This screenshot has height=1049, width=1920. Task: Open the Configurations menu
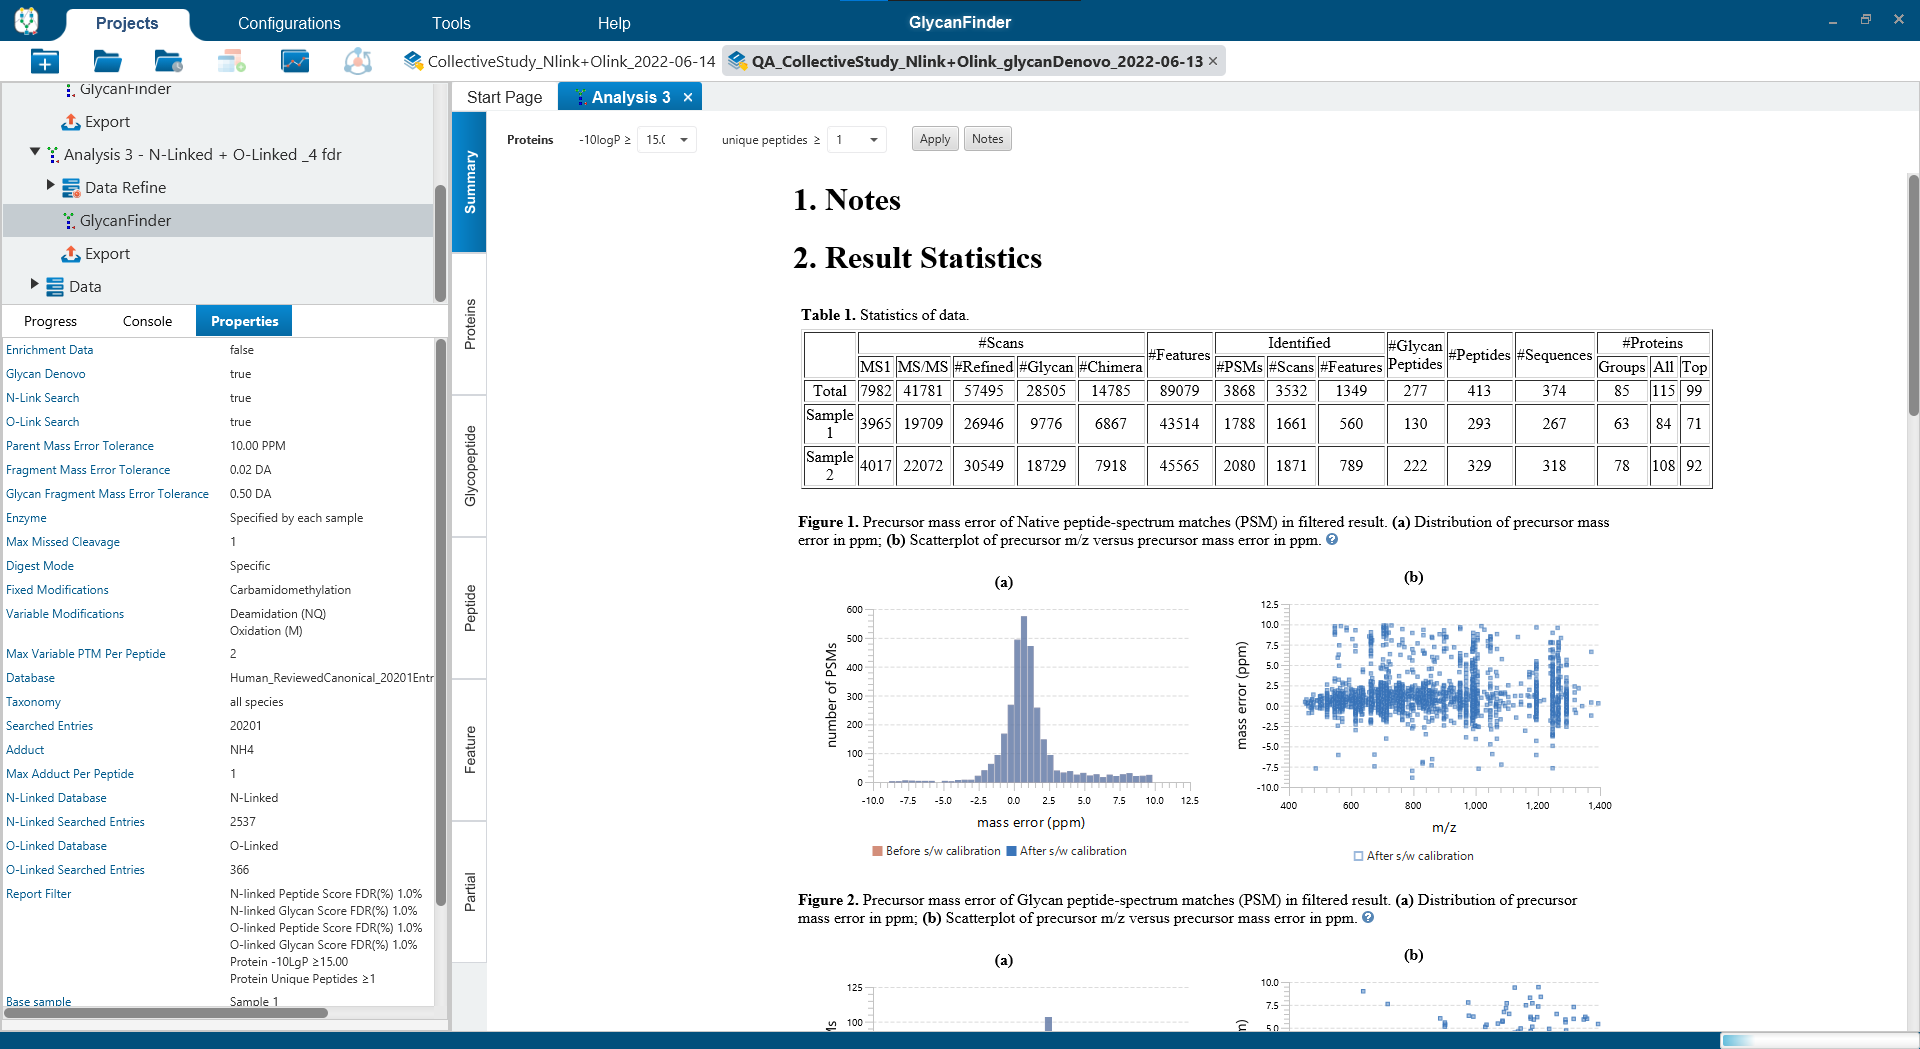coord(289,23)
